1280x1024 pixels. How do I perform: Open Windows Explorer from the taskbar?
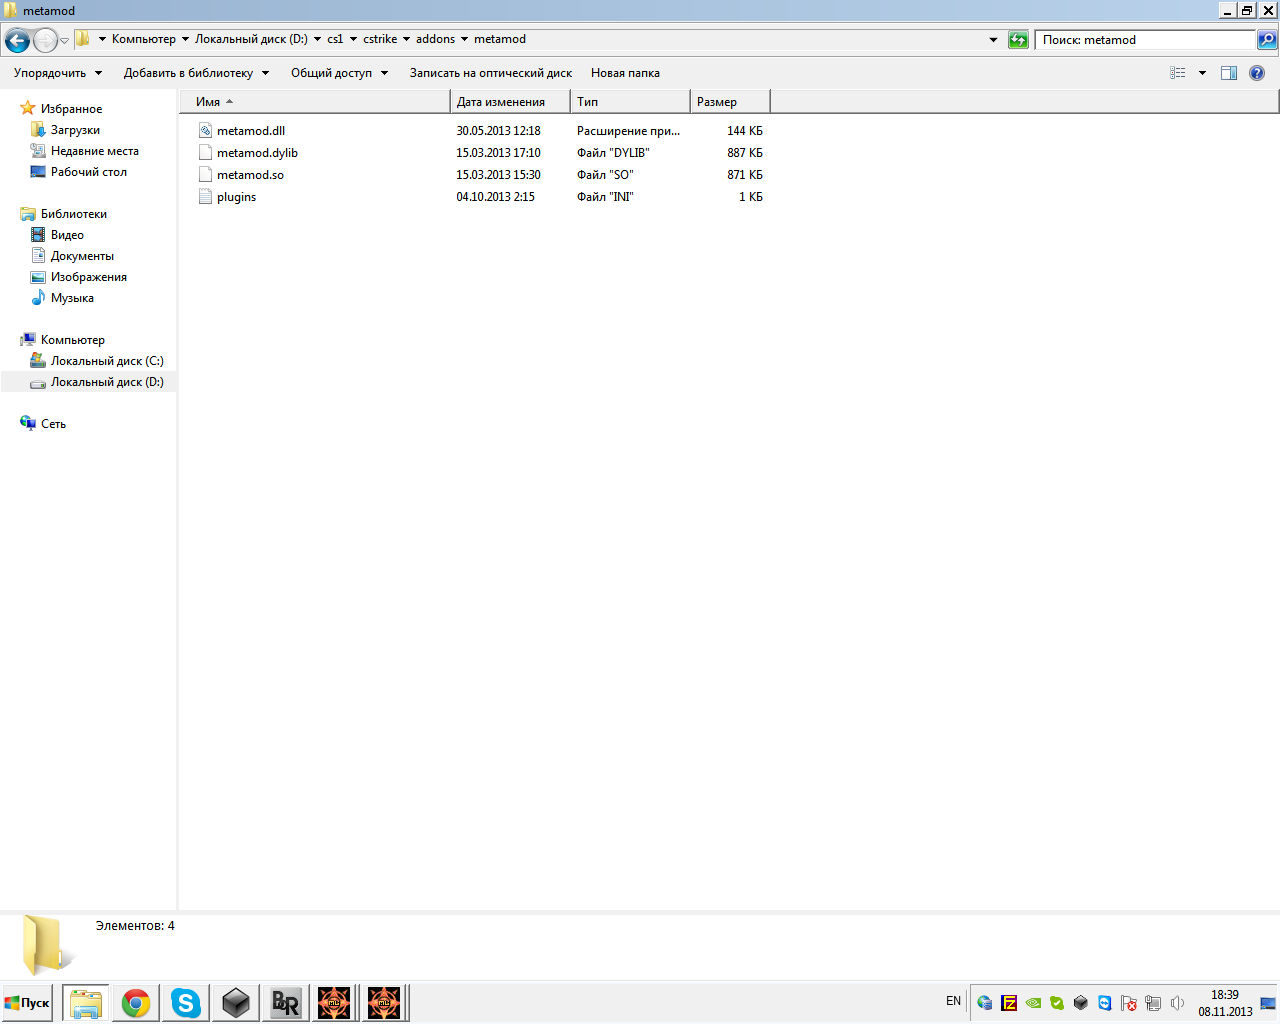[x=86, y=1003]
